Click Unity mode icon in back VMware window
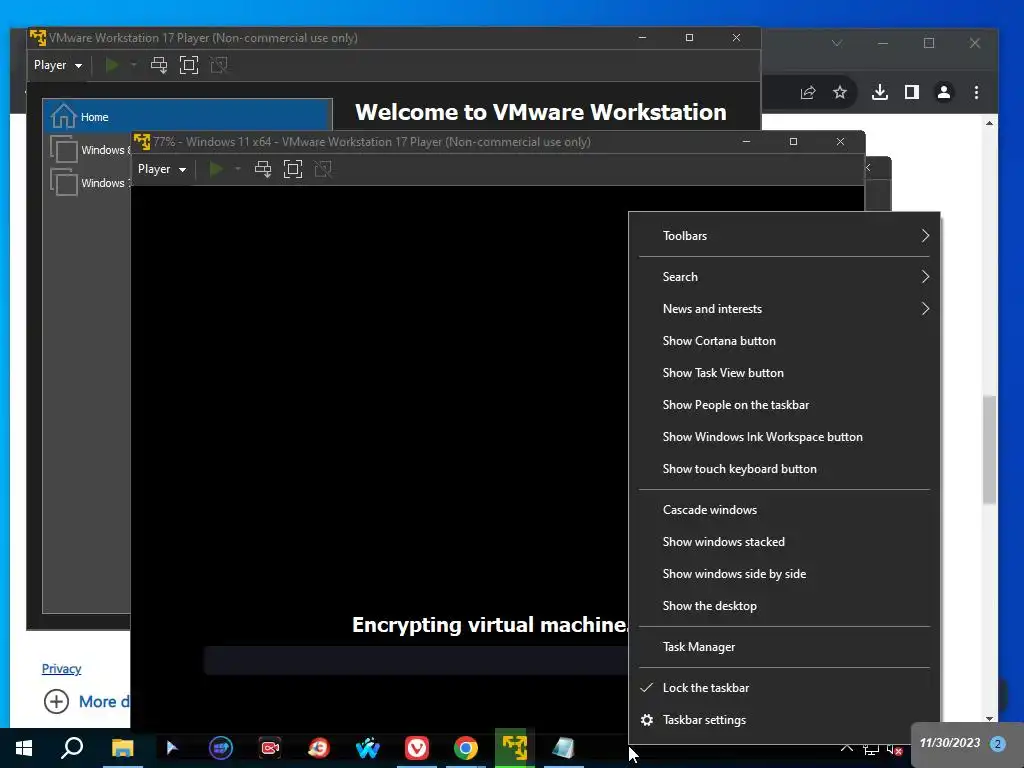The width and height of the screenshot is (1024, 768). 219,65
